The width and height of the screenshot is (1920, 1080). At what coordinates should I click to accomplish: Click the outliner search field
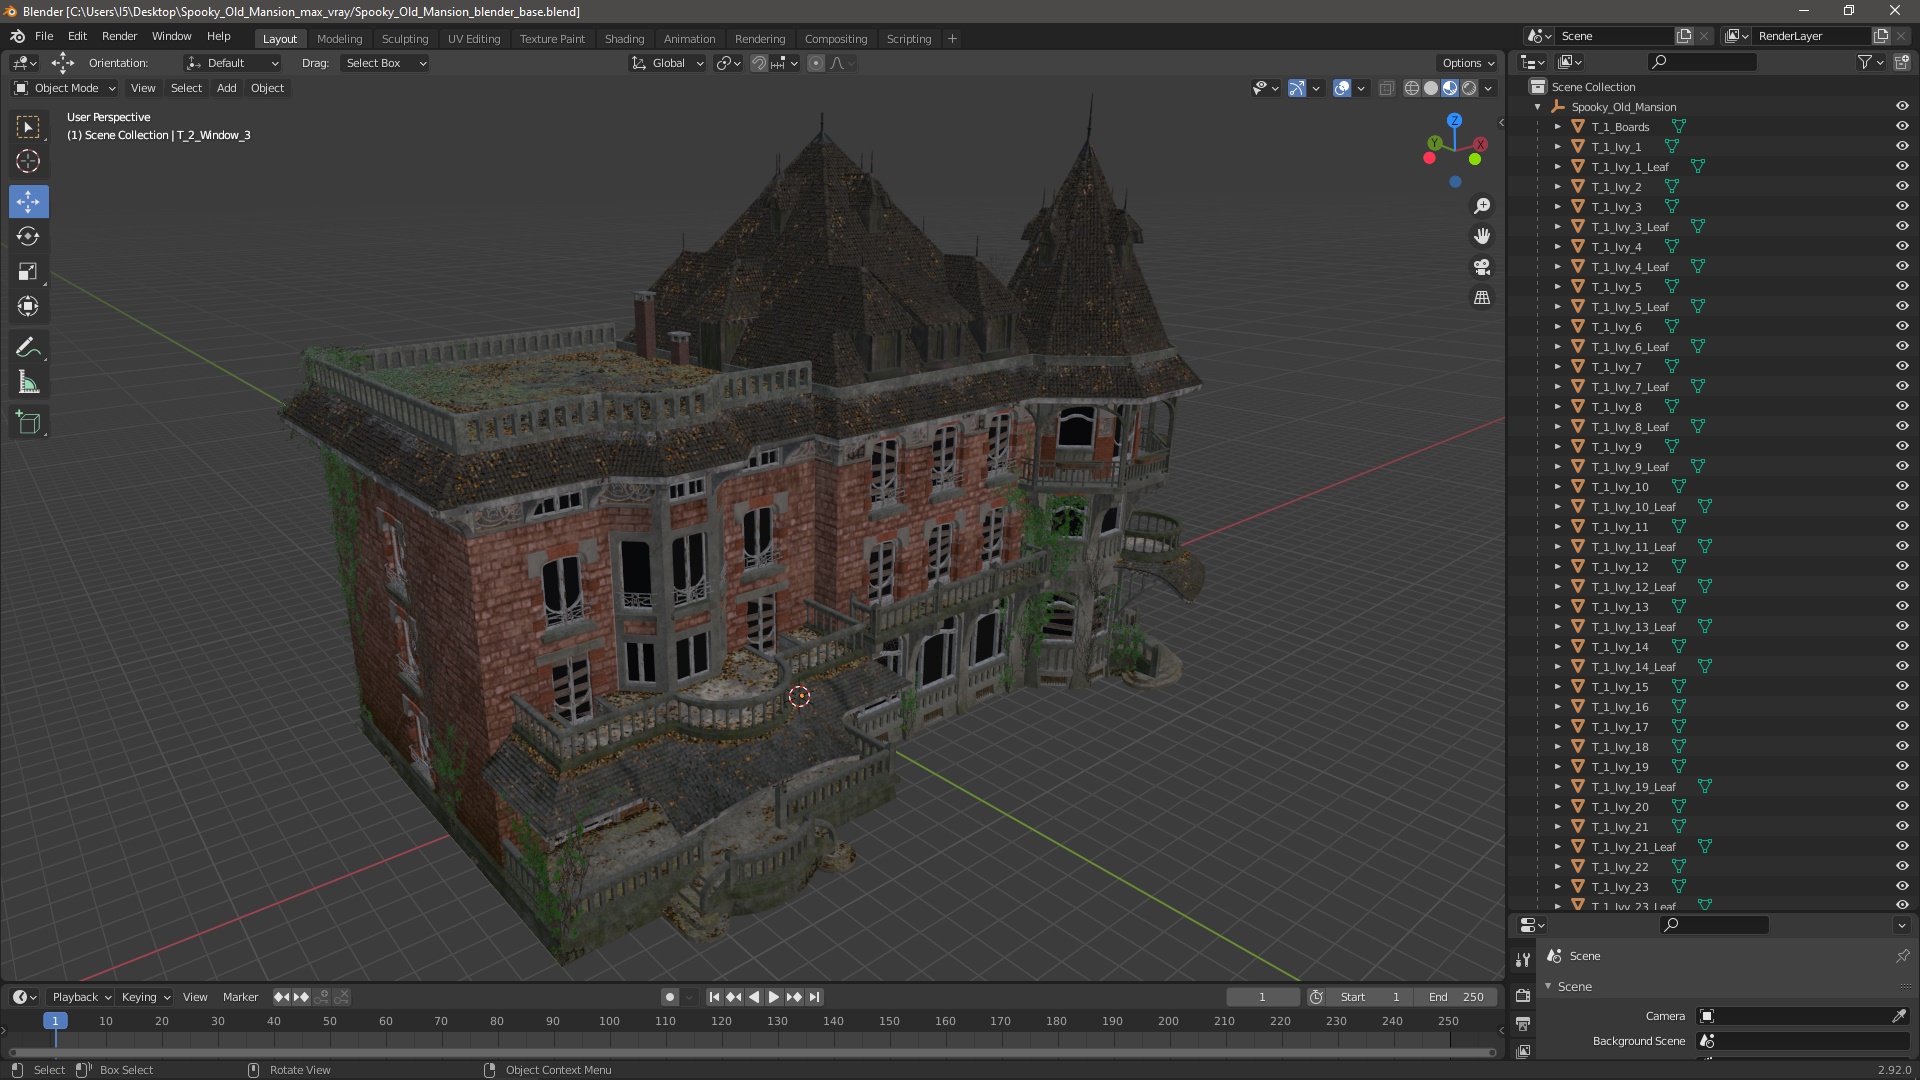1701,62
